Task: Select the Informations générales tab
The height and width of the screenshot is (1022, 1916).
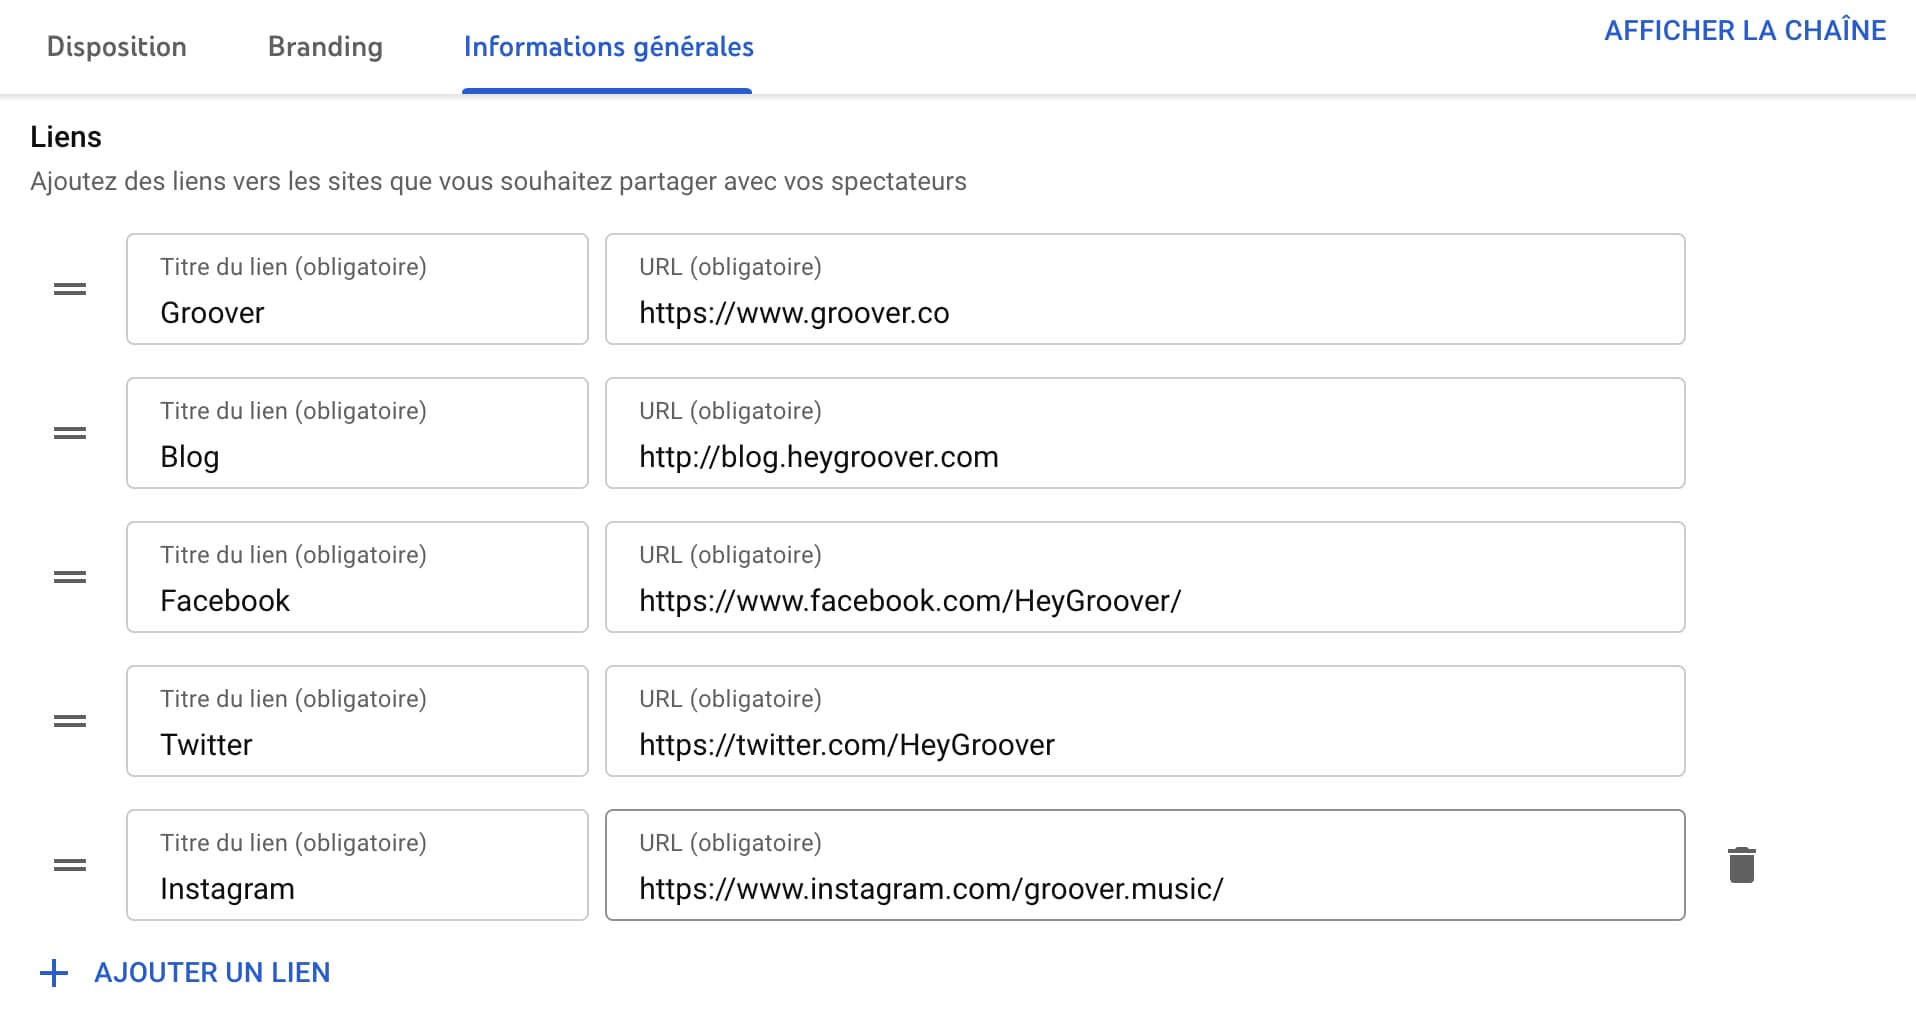Action: (x=608, y=47)
